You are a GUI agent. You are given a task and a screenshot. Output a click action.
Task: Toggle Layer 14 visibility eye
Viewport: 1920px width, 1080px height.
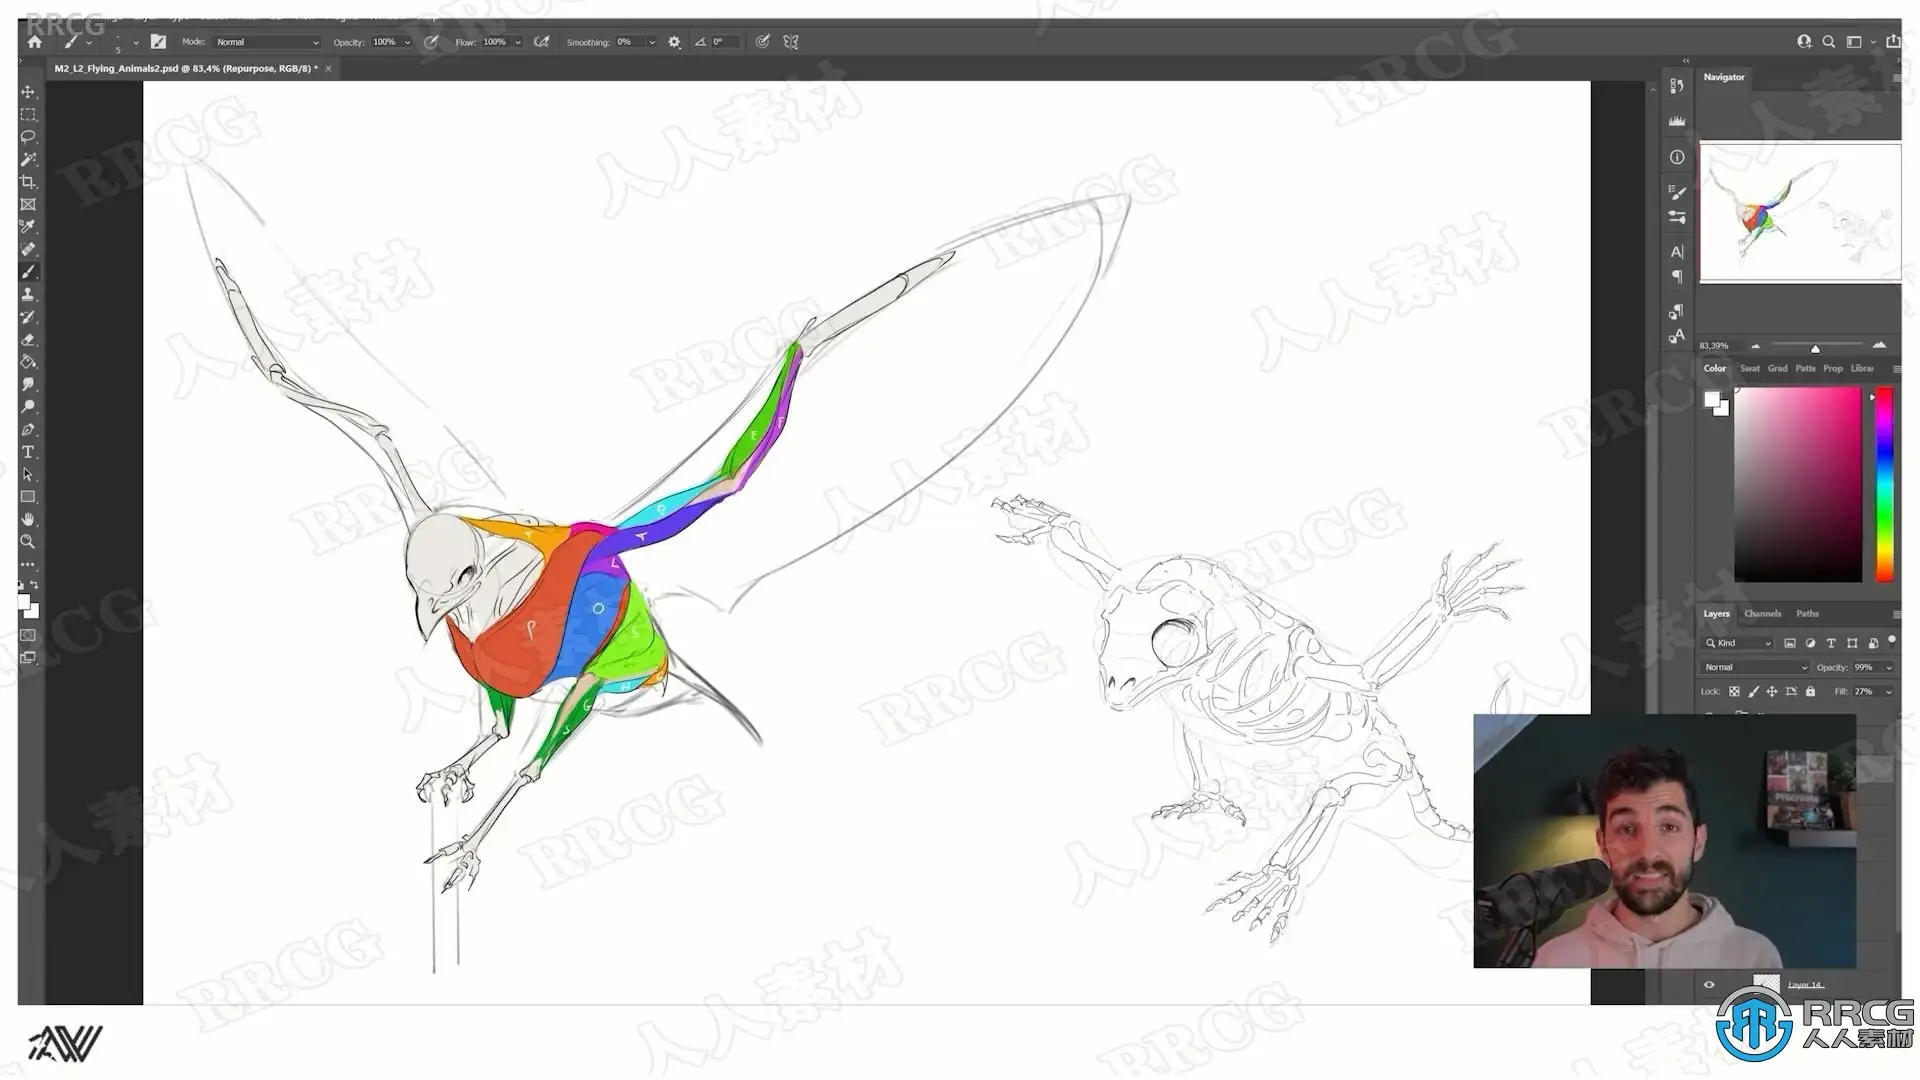point(1709,985)
